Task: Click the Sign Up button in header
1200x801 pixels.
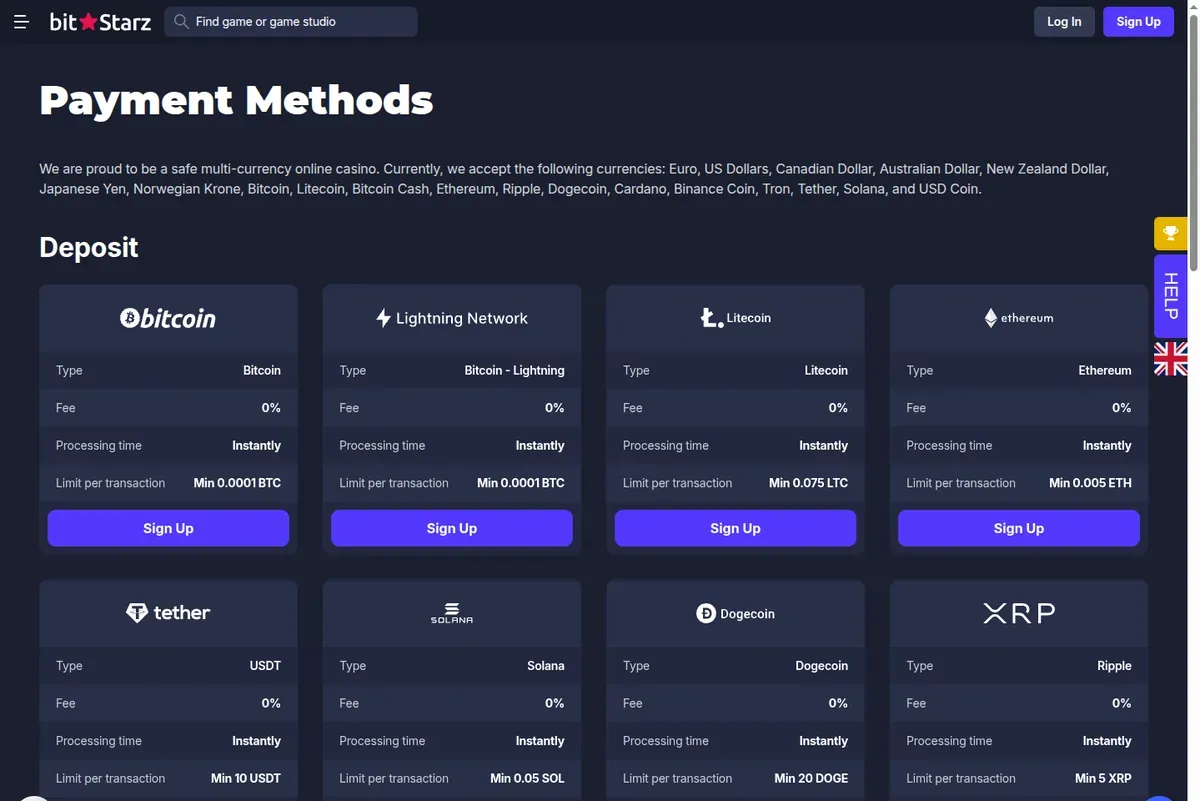Action: [1138, 22]
